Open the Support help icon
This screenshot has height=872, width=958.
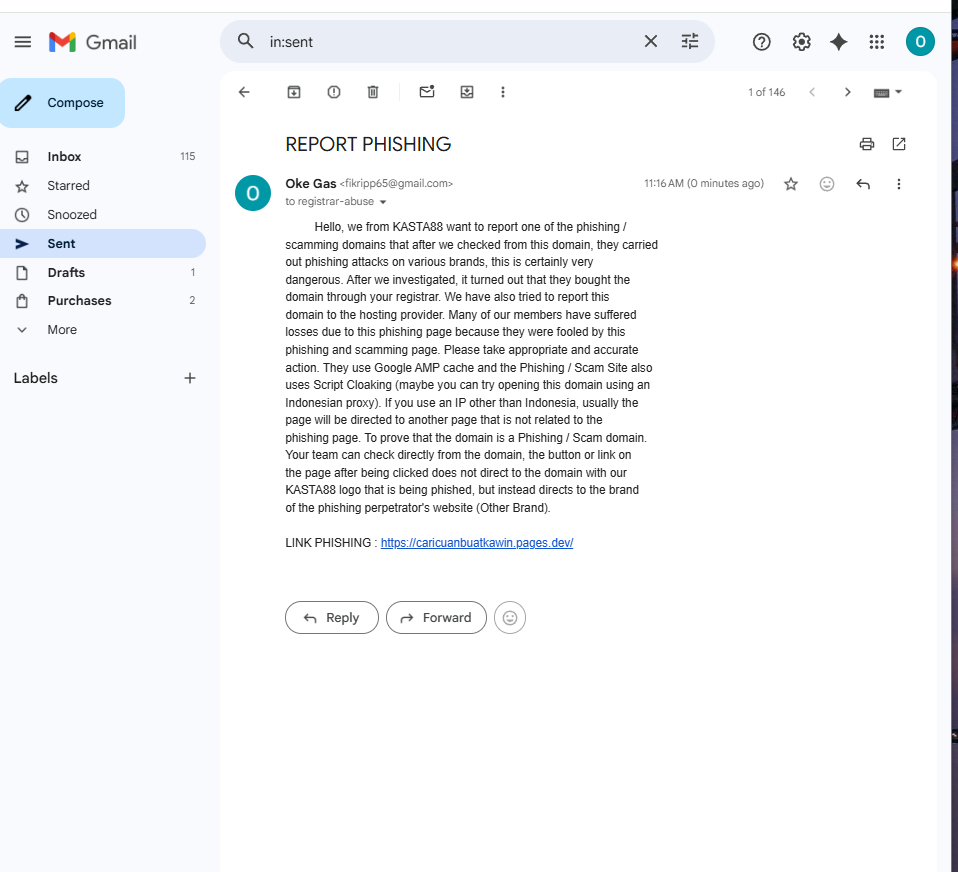click(x=761, y=42)
